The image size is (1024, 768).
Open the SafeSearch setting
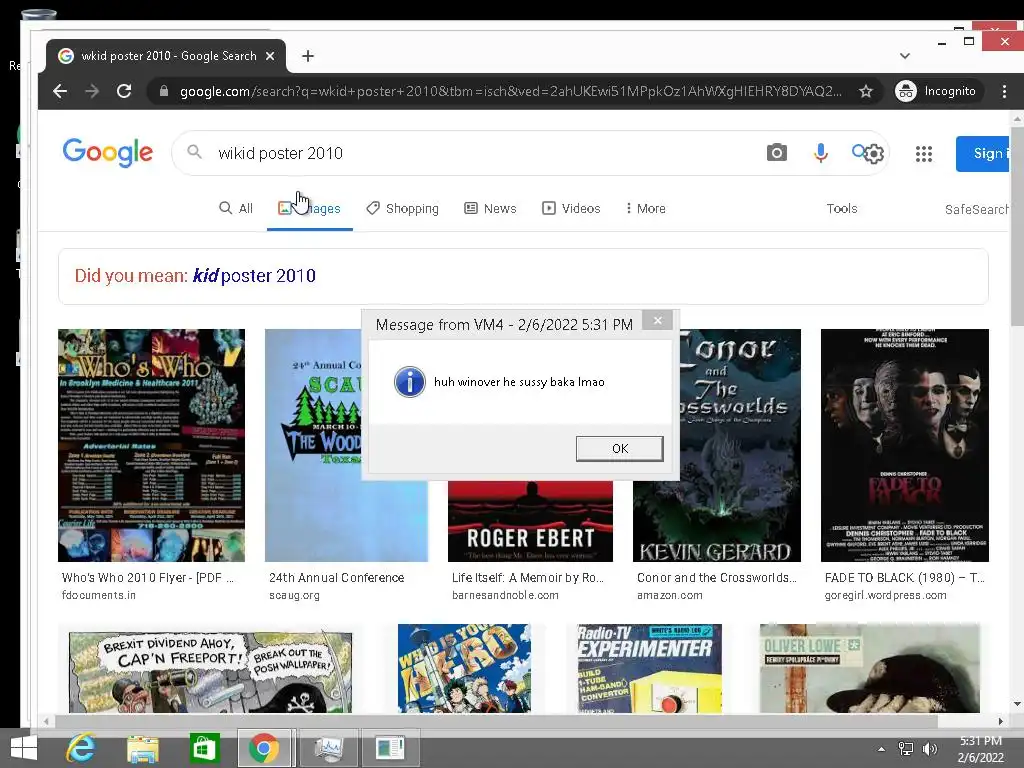[x=976, y=209]
